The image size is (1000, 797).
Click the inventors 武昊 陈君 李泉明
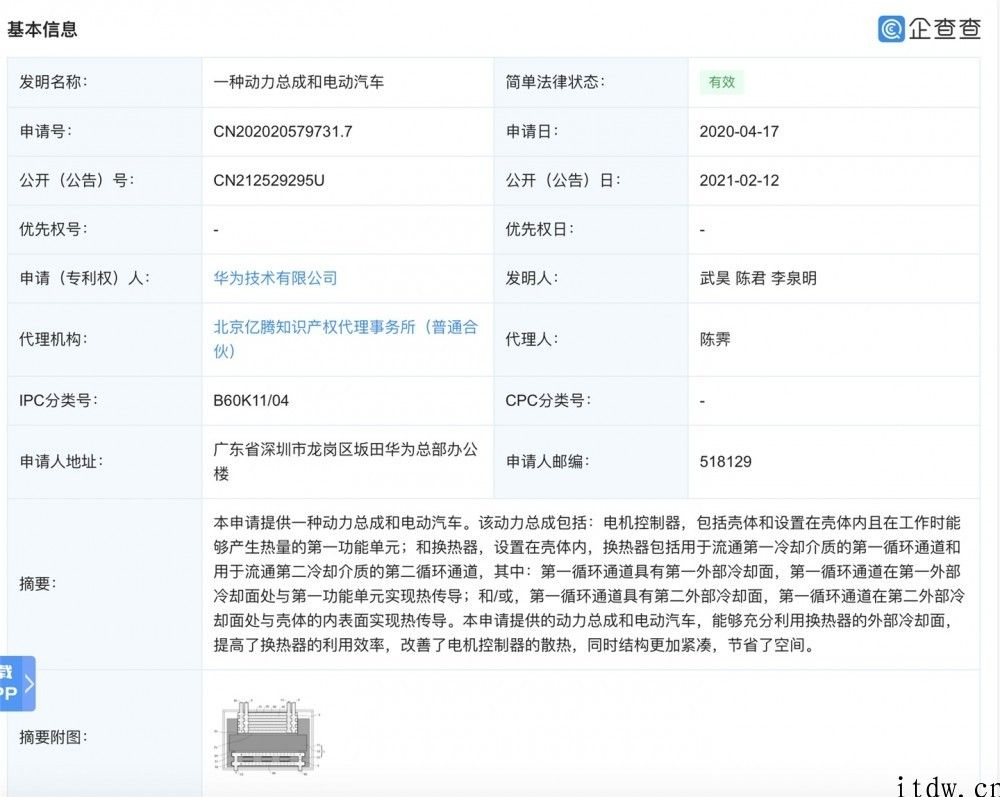point(758,278)
